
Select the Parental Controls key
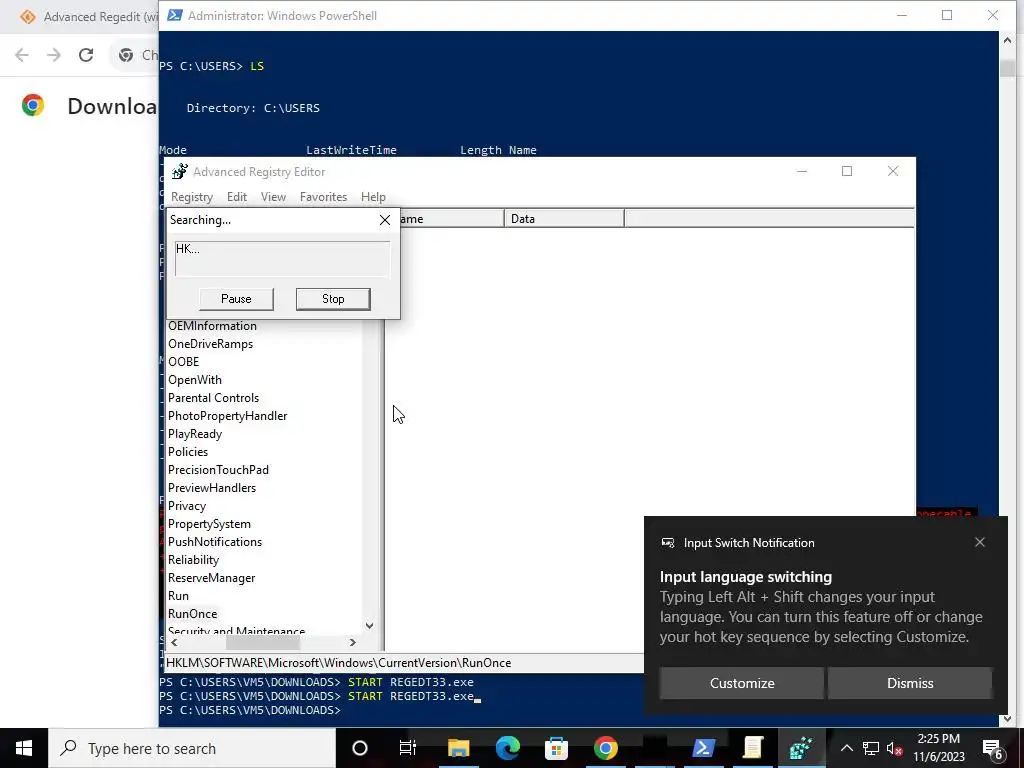pos(214,398)
